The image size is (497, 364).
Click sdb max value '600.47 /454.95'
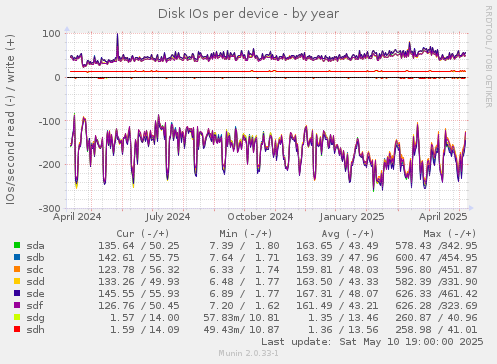coord(436,258)
